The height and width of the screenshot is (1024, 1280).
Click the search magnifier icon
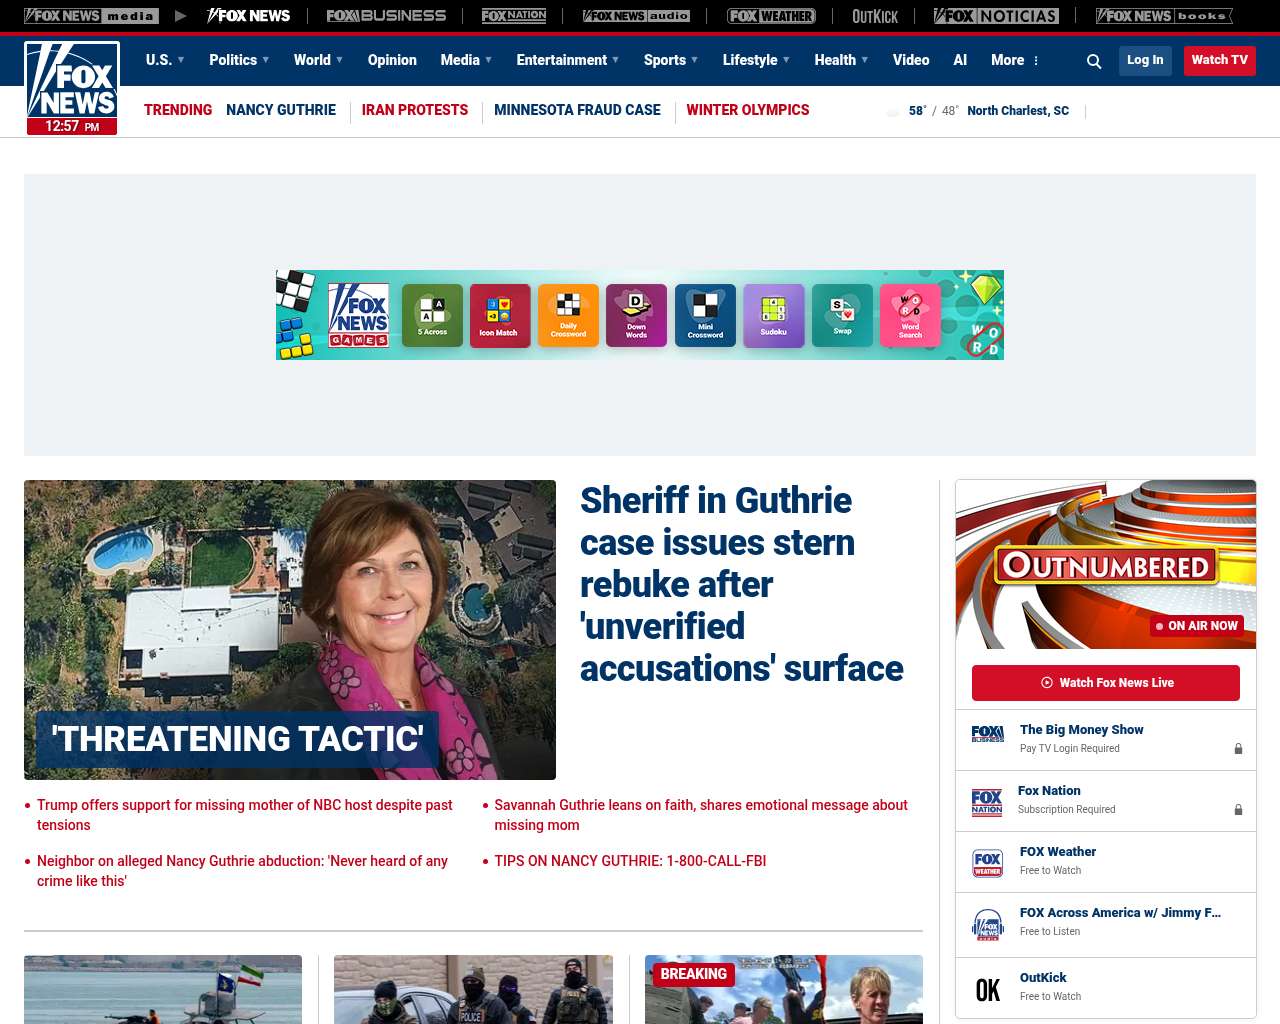1094,61
